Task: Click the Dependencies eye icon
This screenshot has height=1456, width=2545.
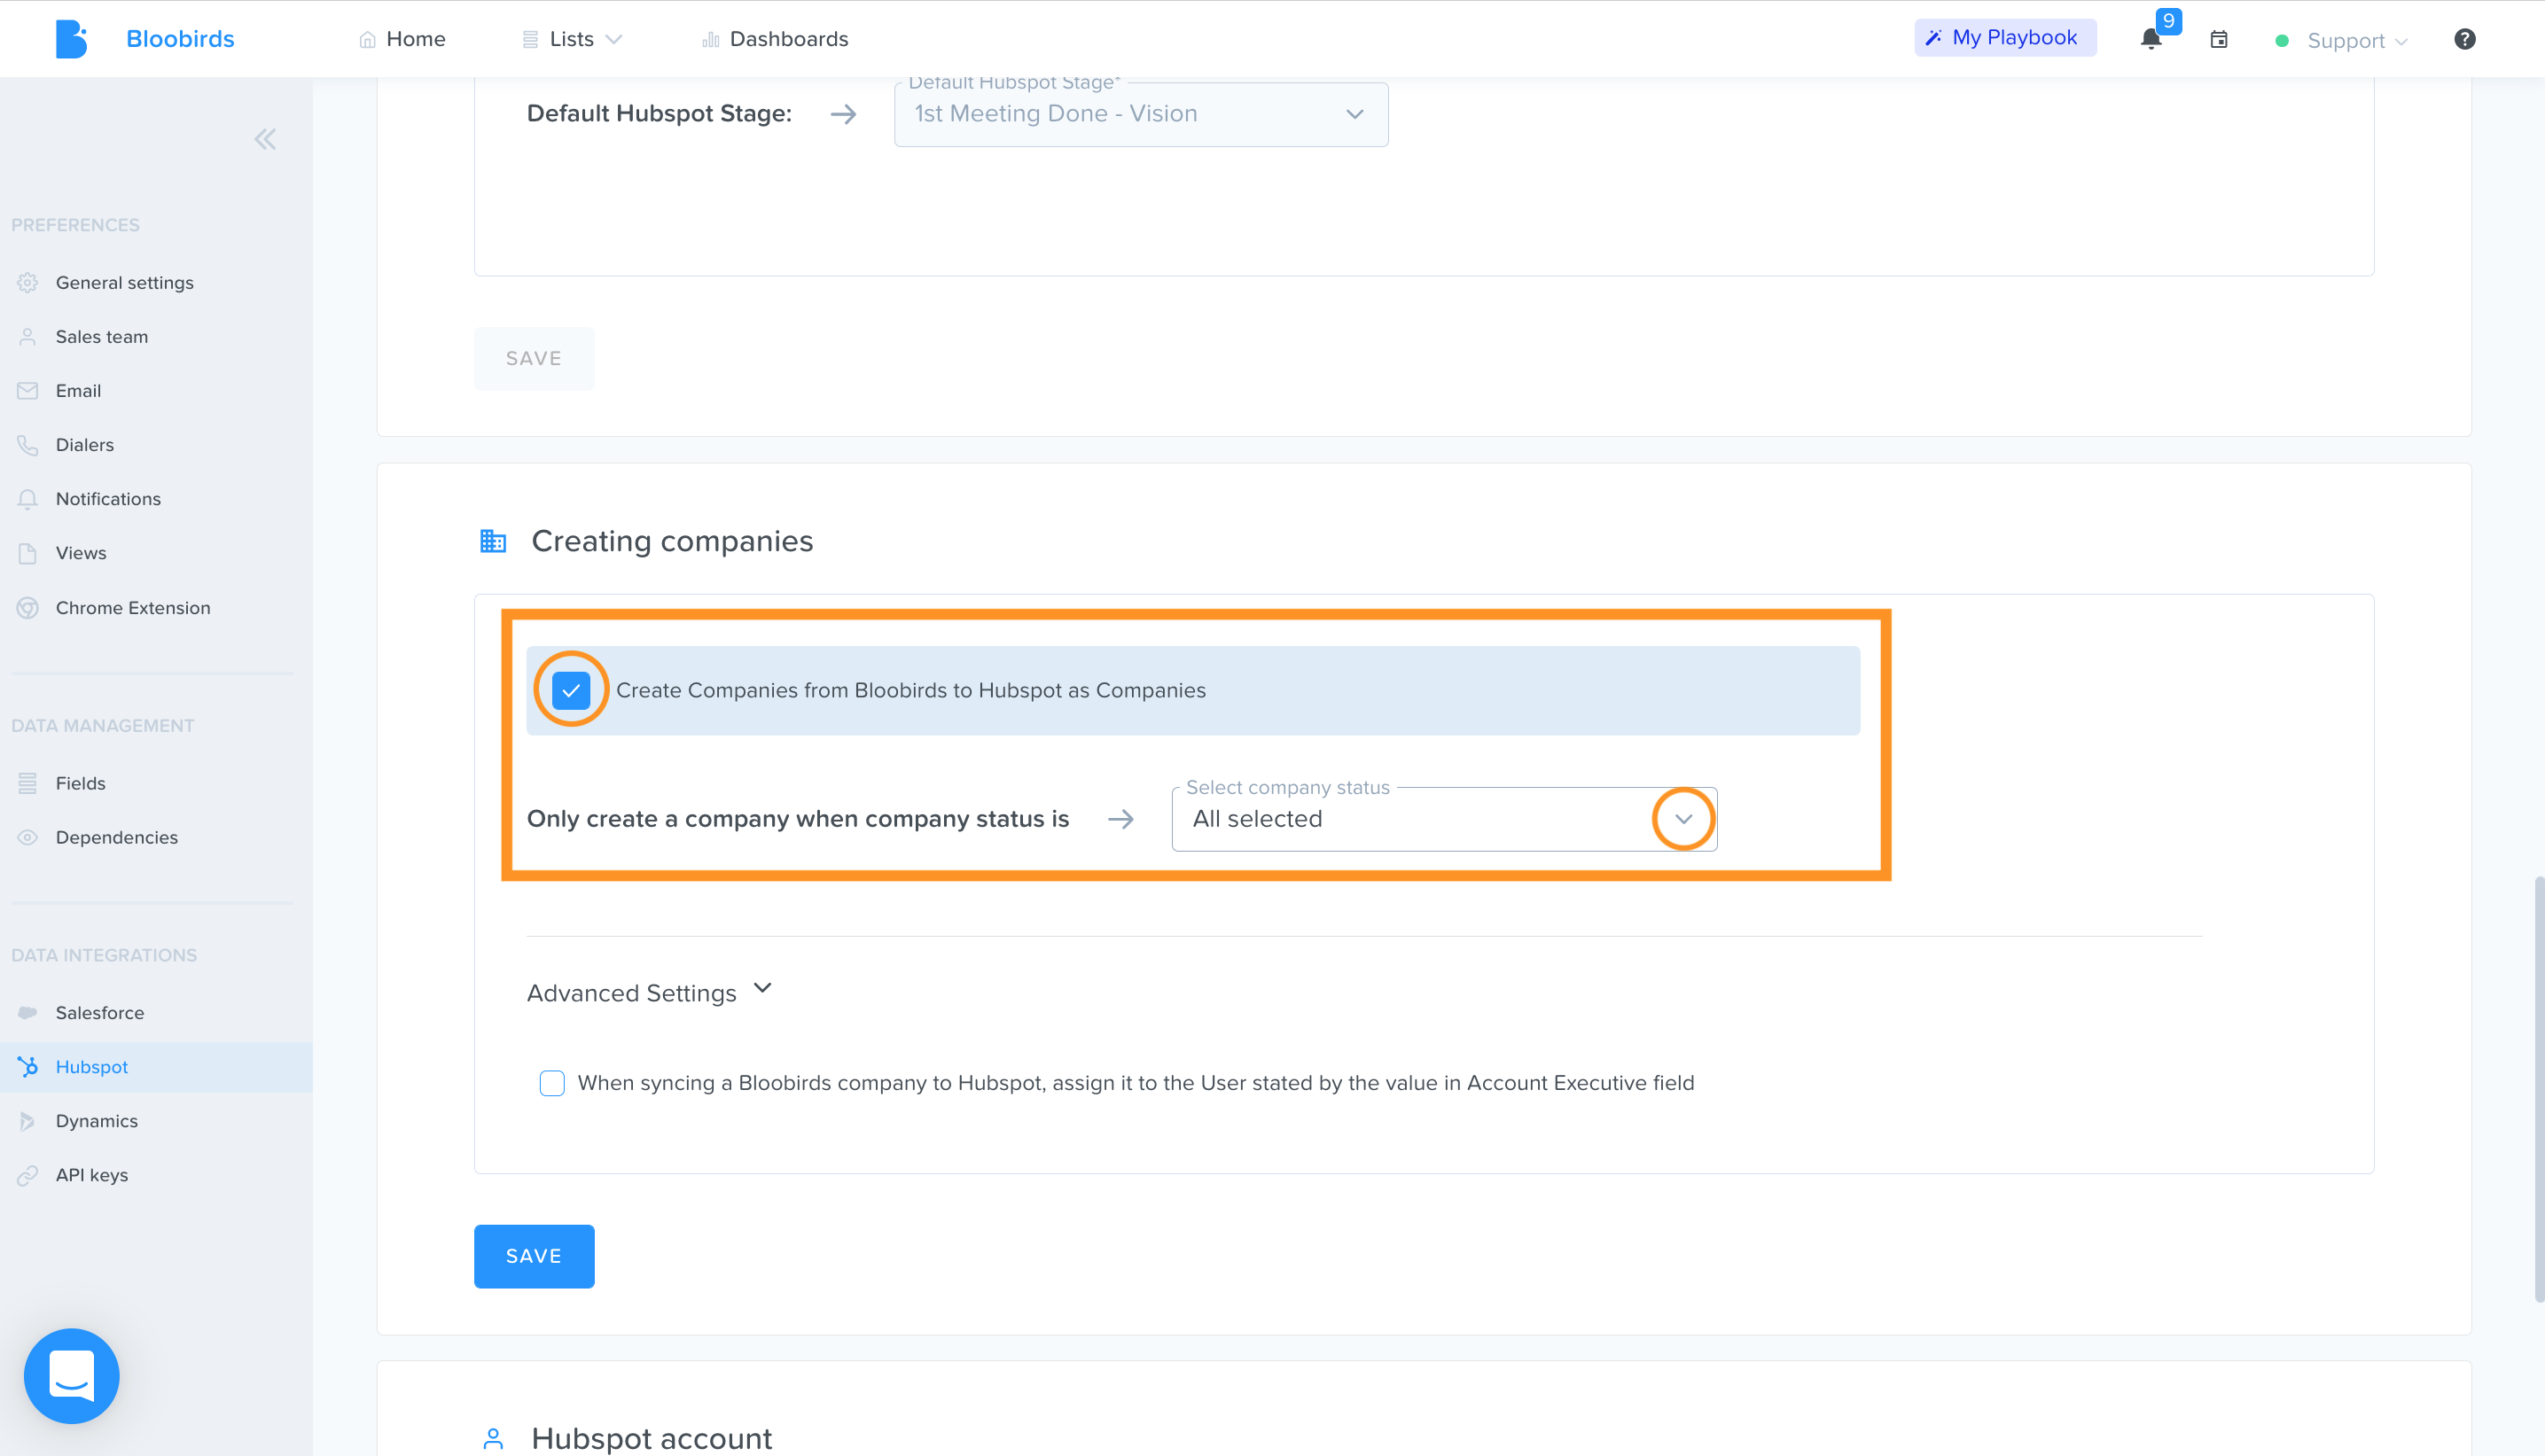Action: point(28,837)
